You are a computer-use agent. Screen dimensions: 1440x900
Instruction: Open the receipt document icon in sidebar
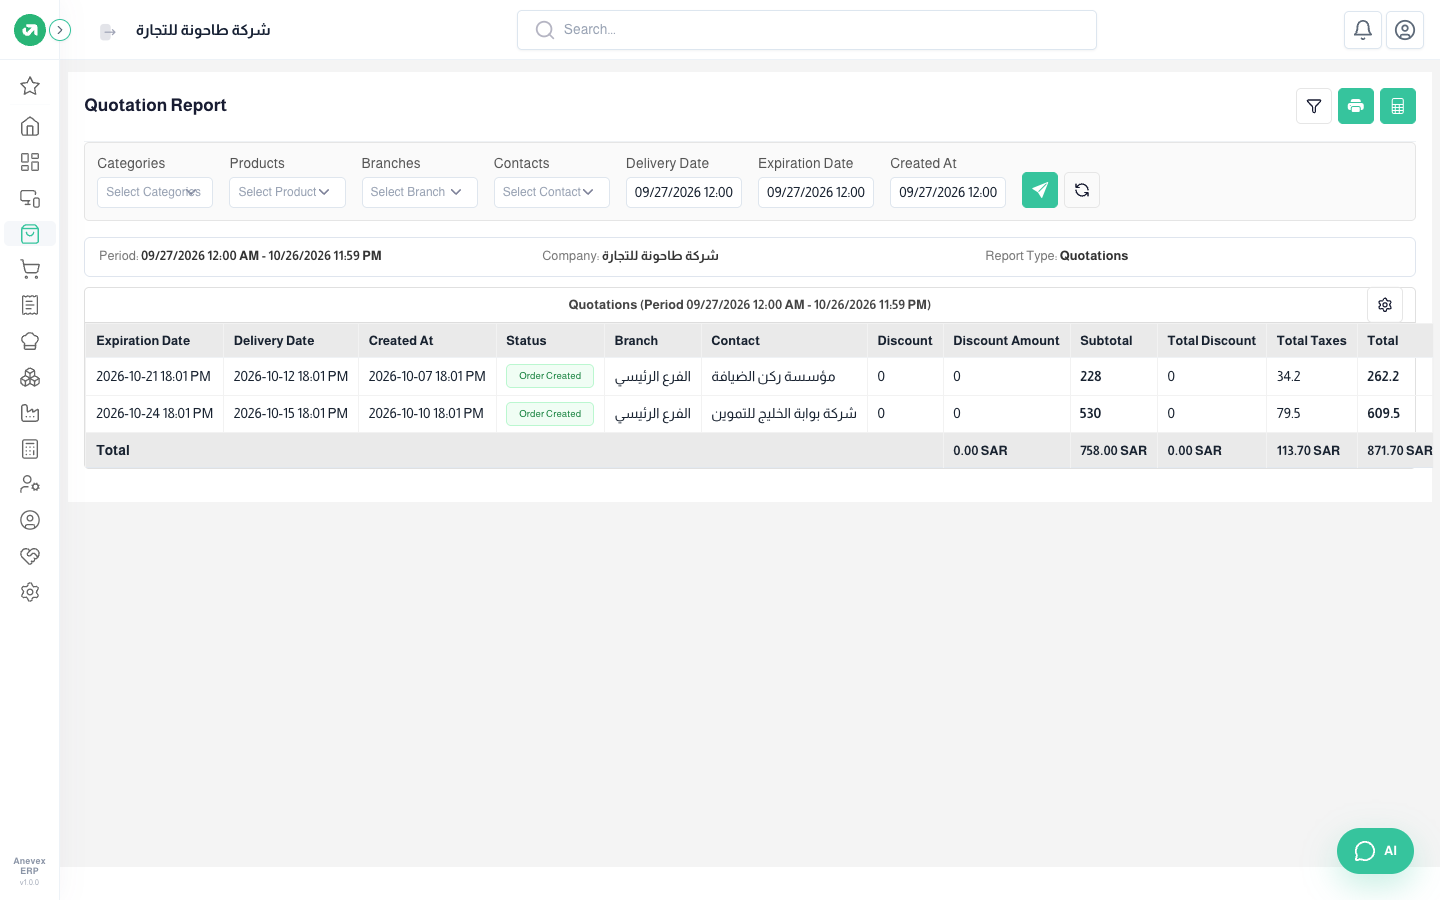click(x=30, y=305)
